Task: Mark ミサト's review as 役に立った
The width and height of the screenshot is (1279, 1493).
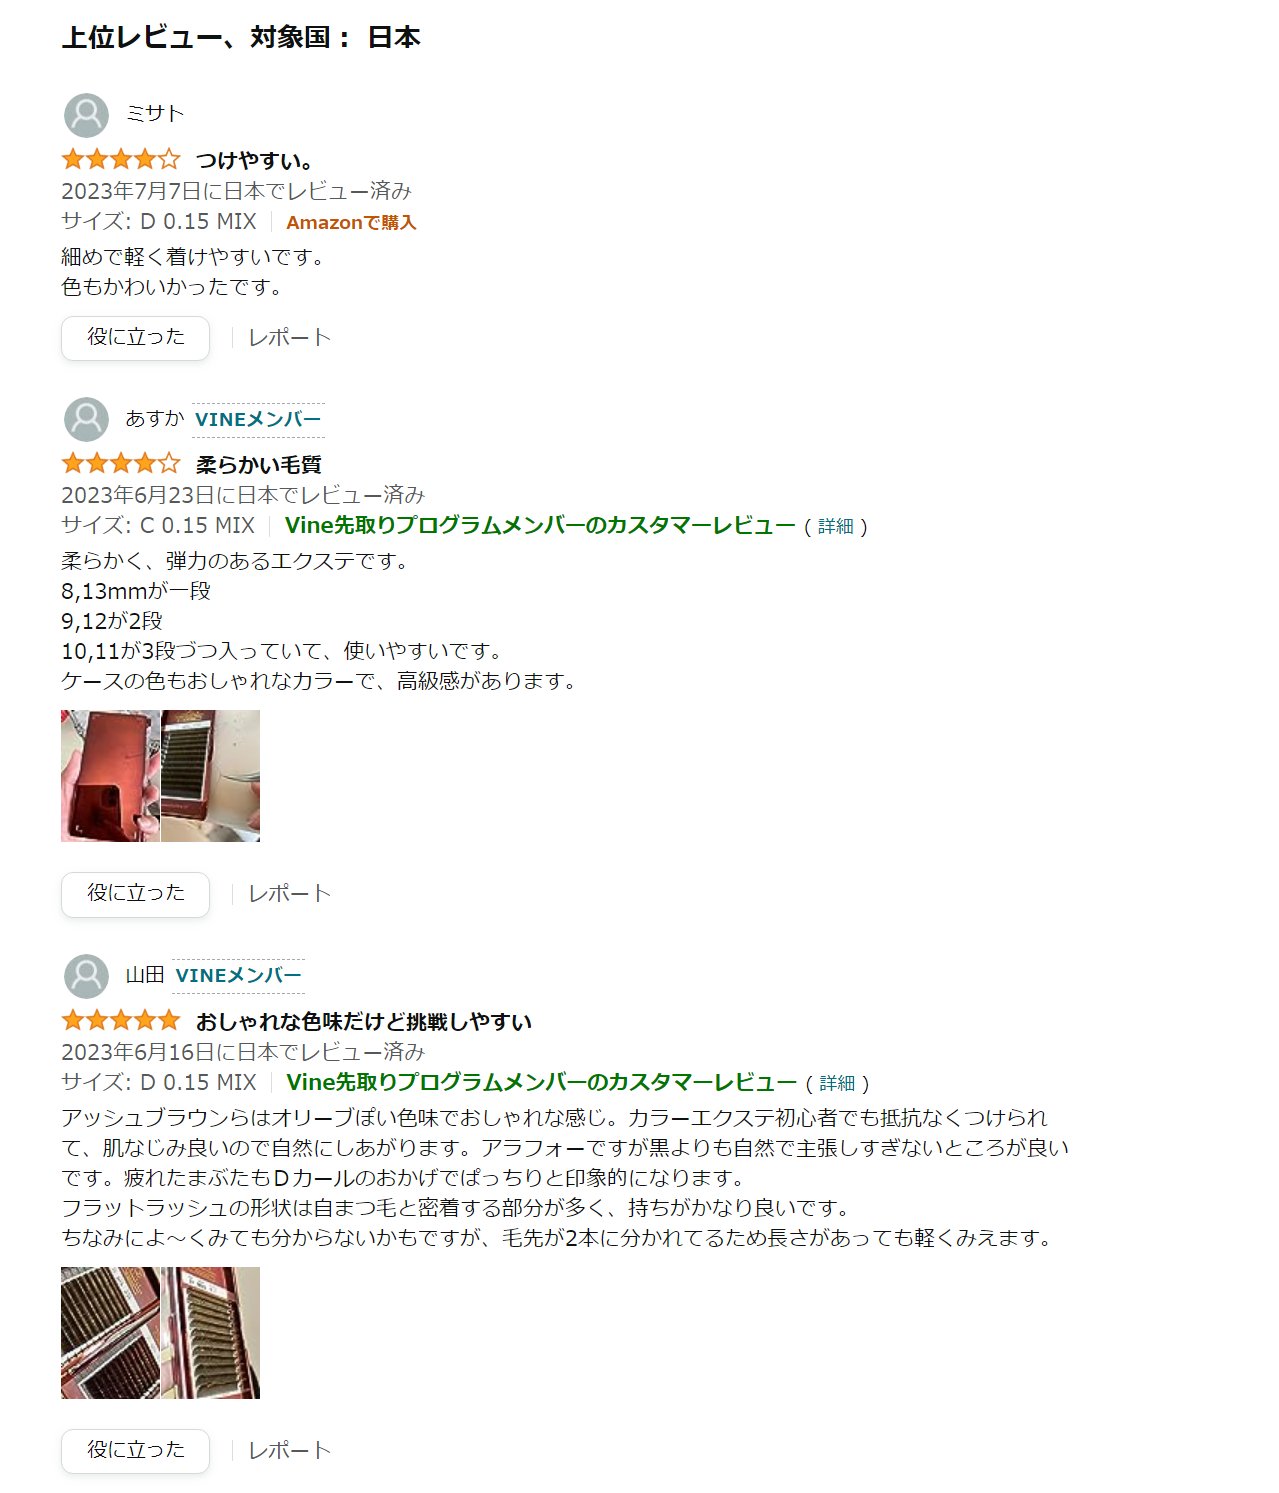Action: point(135,338)
